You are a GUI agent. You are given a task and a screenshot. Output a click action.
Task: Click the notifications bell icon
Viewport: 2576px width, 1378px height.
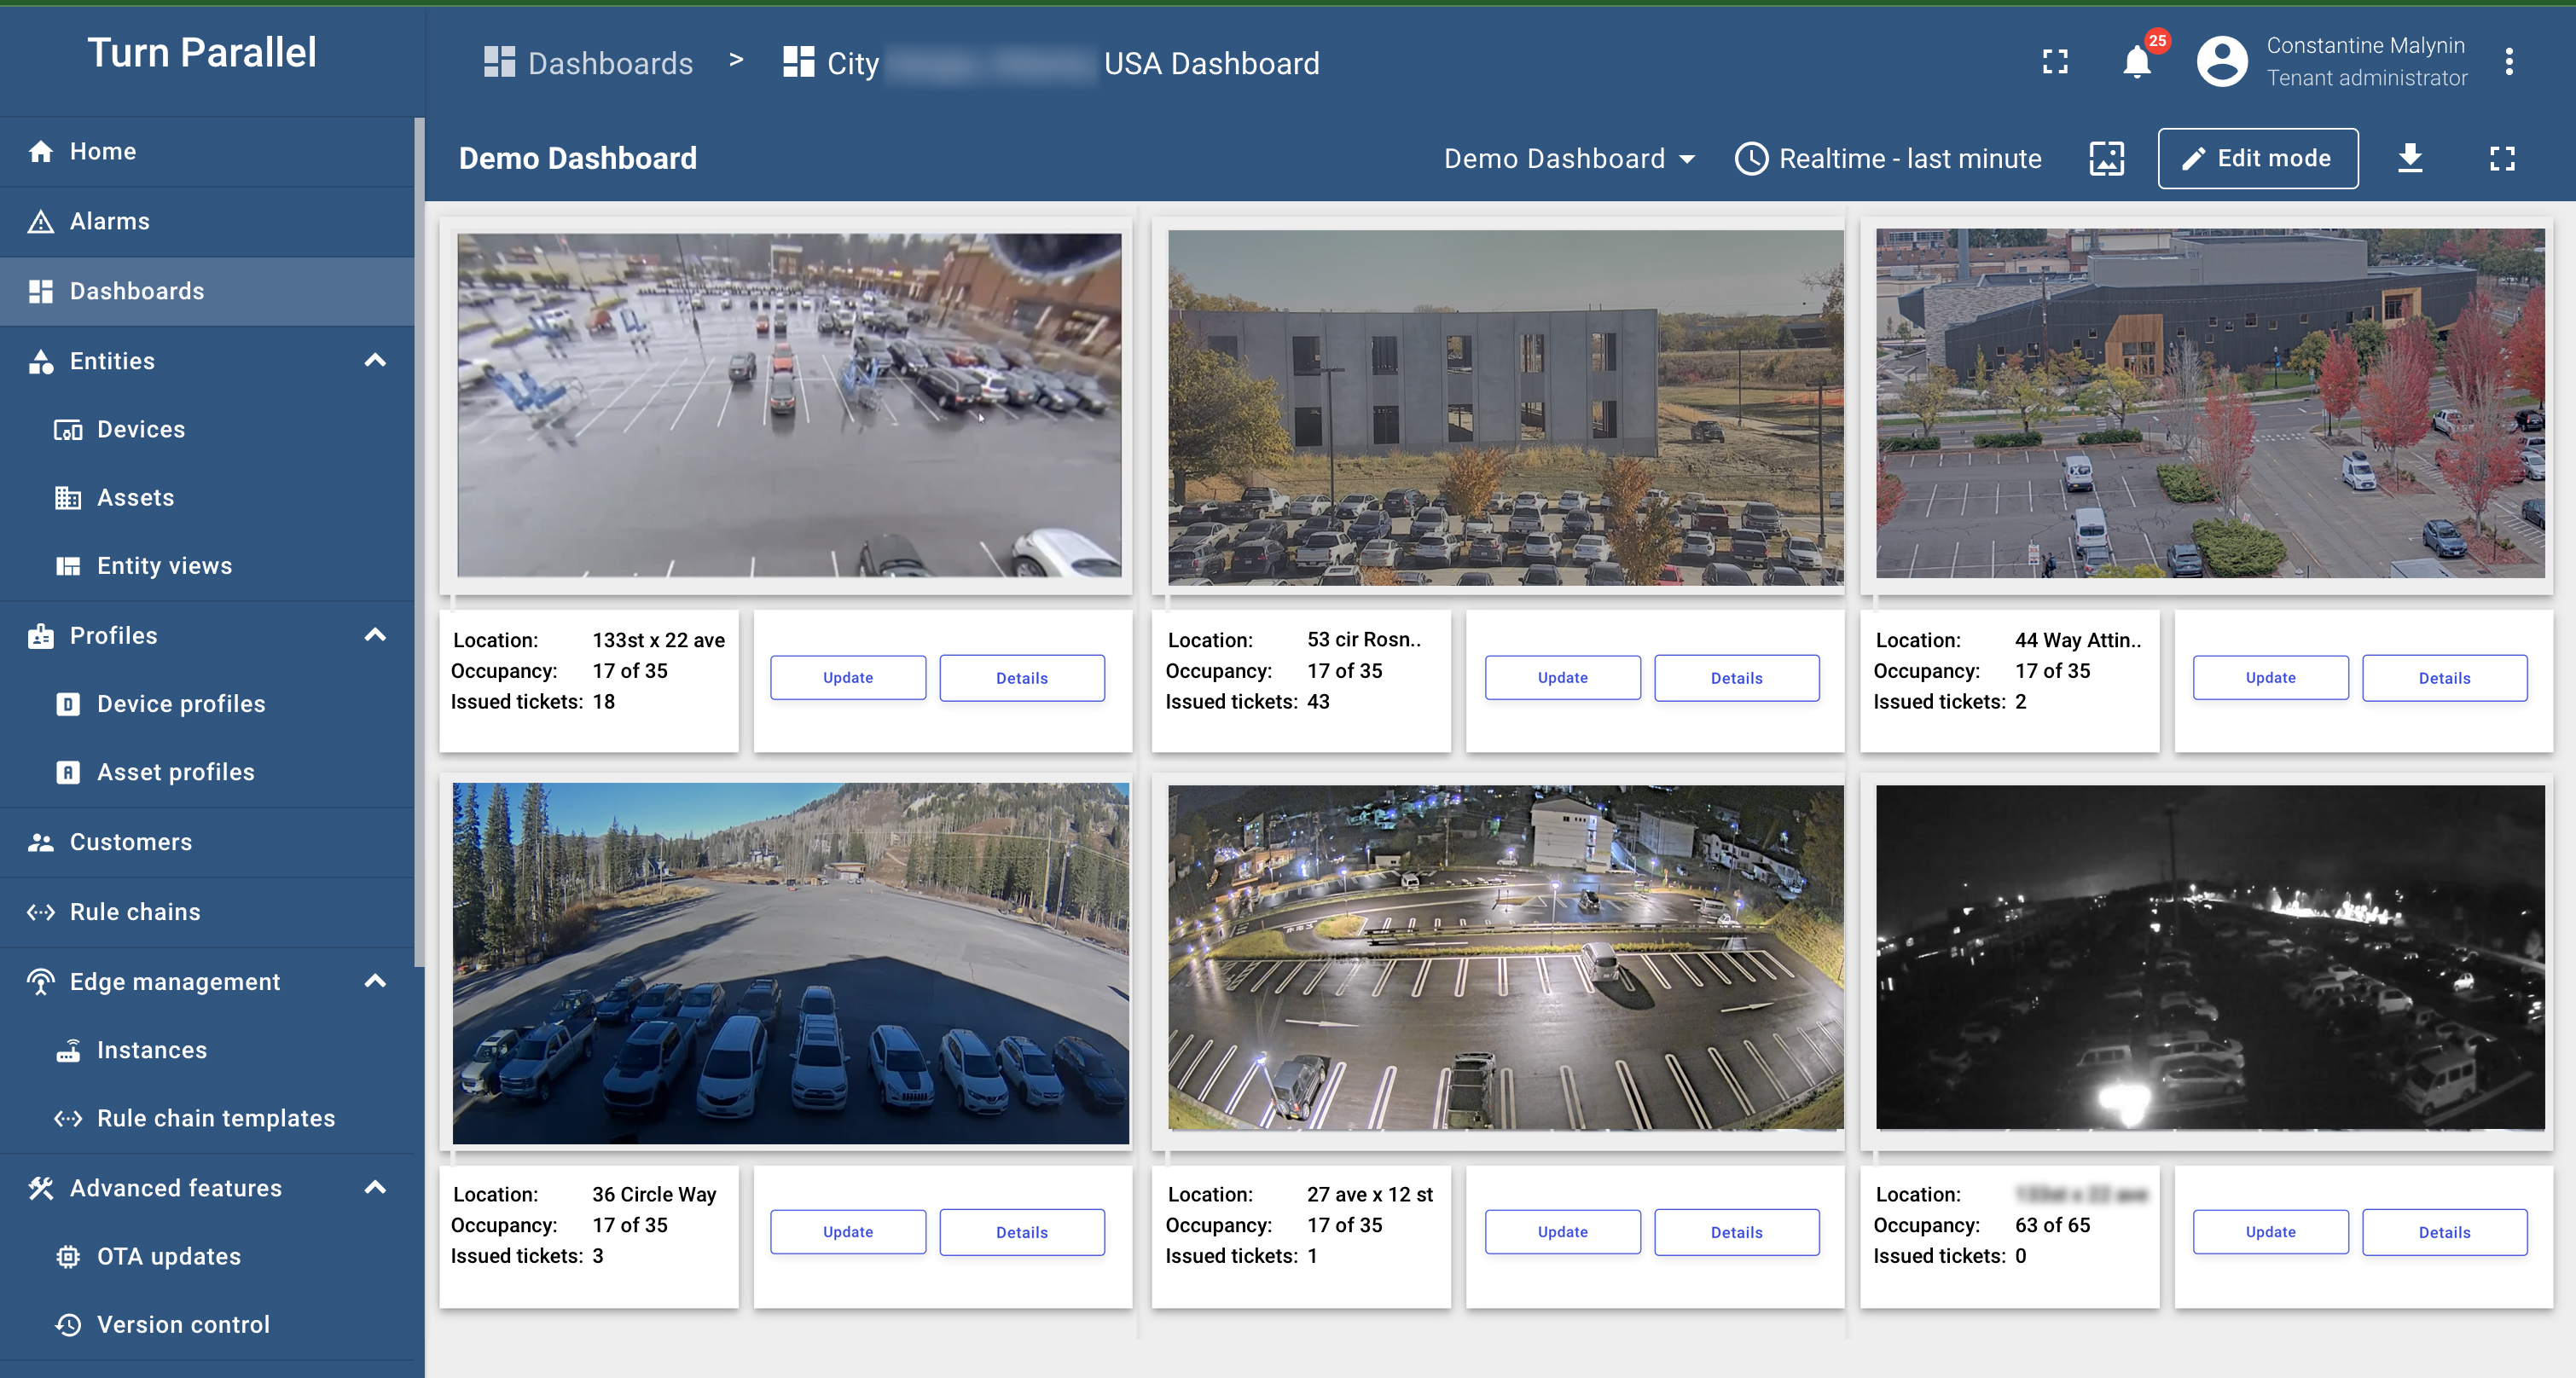click(x=2136, y=62)
